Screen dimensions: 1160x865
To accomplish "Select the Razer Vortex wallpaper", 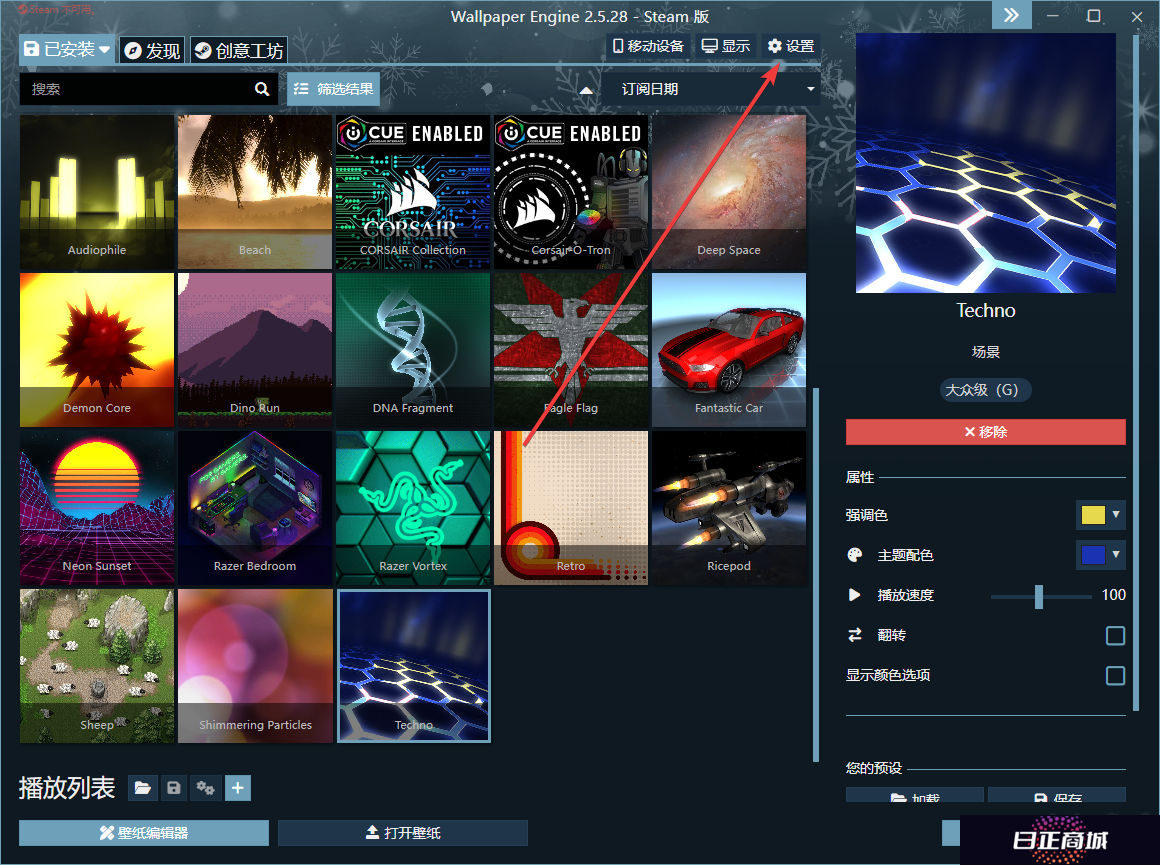I will [413, 508].
